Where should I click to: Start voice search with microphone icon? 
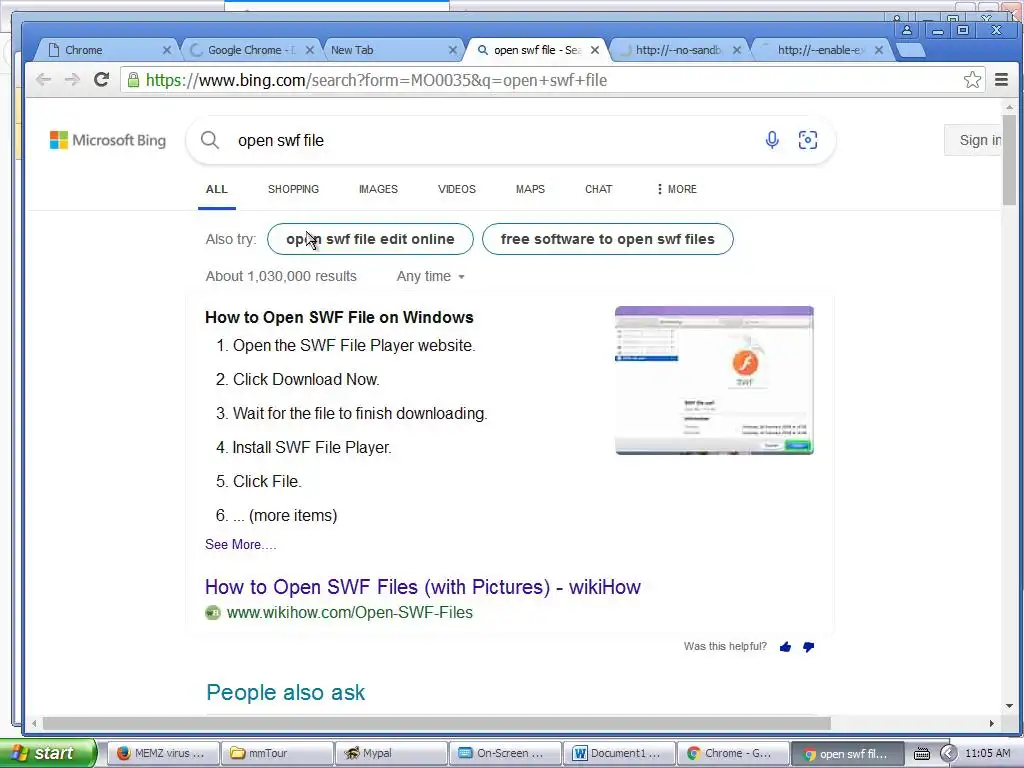[772, 140]
